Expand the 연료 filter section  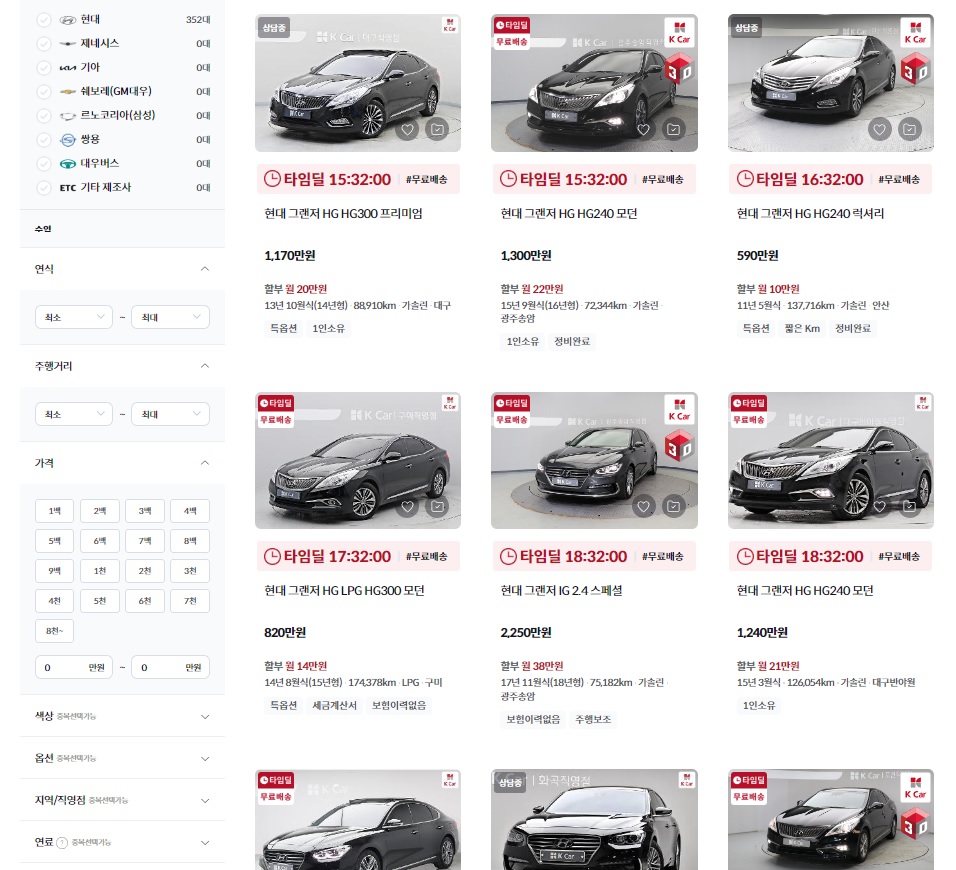pyautogui.click(x=205, y=843)
